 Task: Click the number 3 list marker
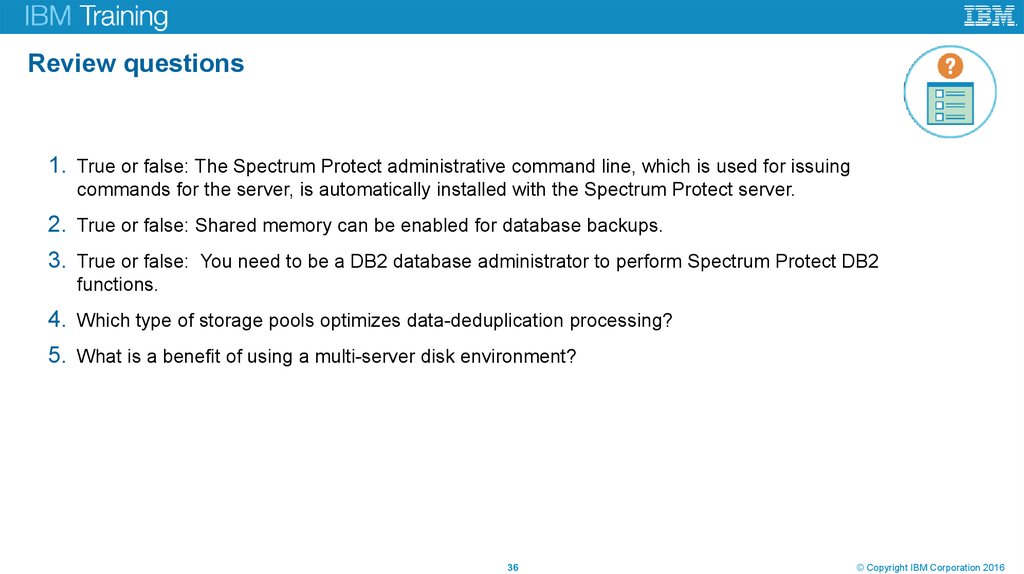[x=57, y=261]
